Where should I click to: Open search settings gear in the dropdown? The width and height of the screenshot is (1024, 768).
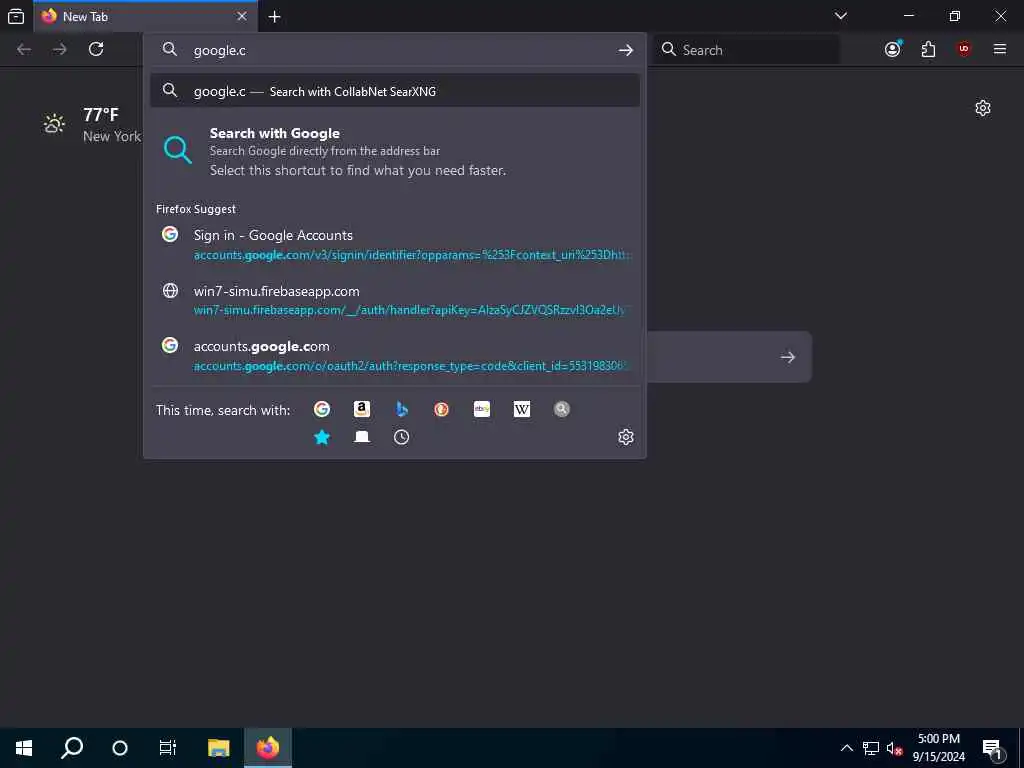click(626, 437)
